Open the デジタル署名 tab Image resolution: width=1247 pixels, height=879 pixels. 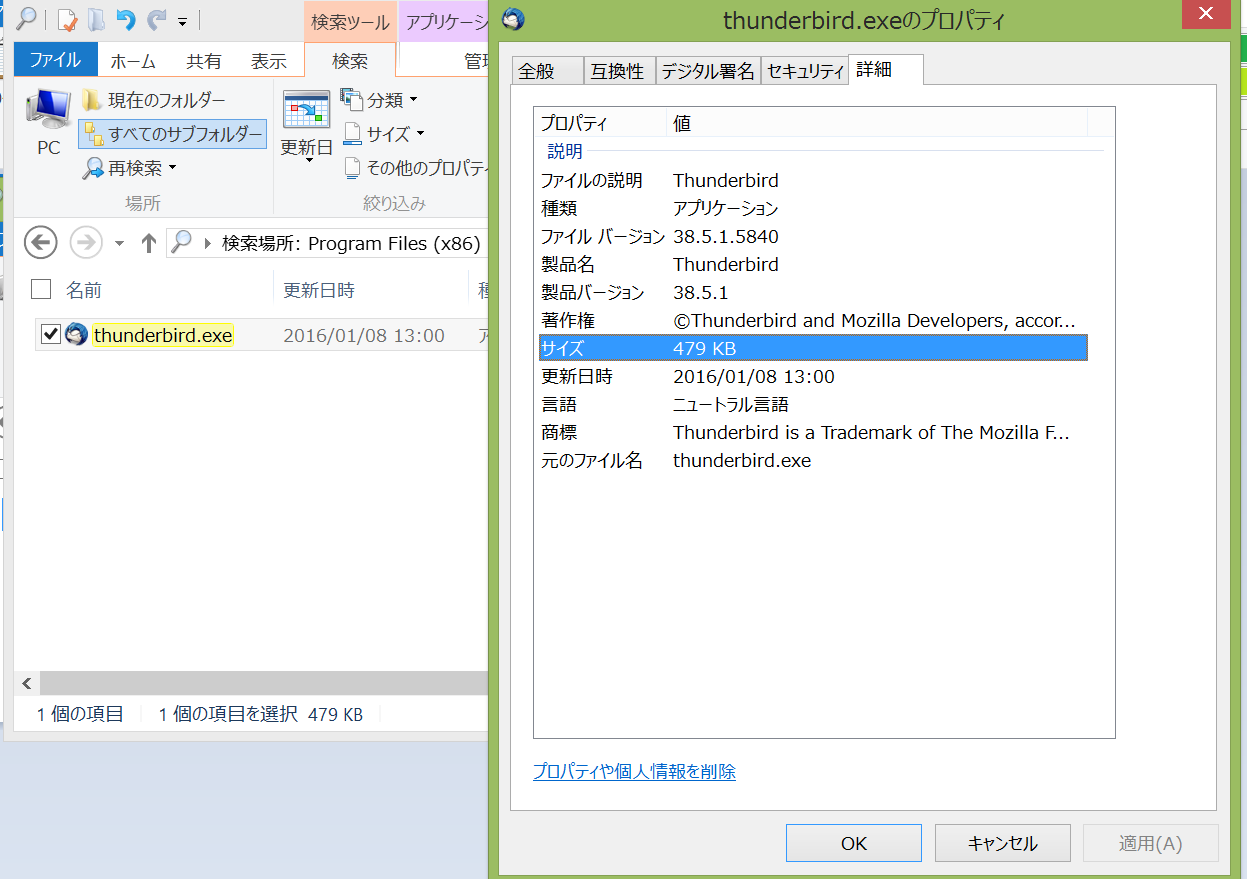coord(707,71)
